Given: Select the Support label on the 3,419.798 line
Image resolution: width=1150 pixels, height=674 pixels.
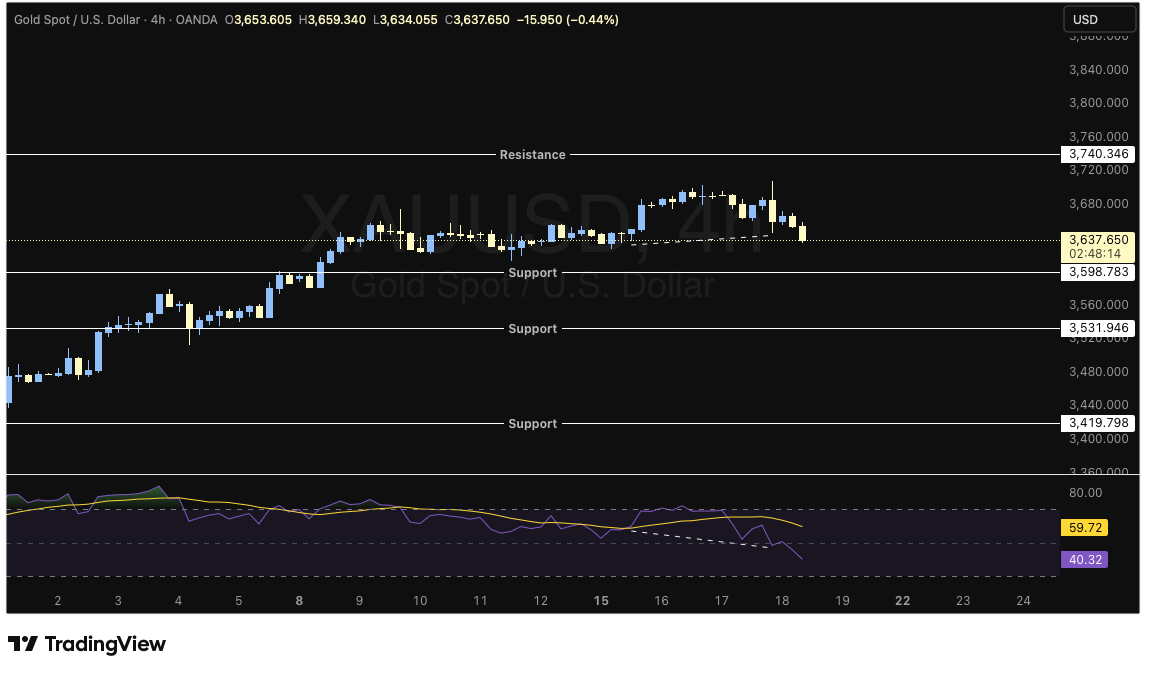Looking at the screenshot, I should (x=532, y=424).
